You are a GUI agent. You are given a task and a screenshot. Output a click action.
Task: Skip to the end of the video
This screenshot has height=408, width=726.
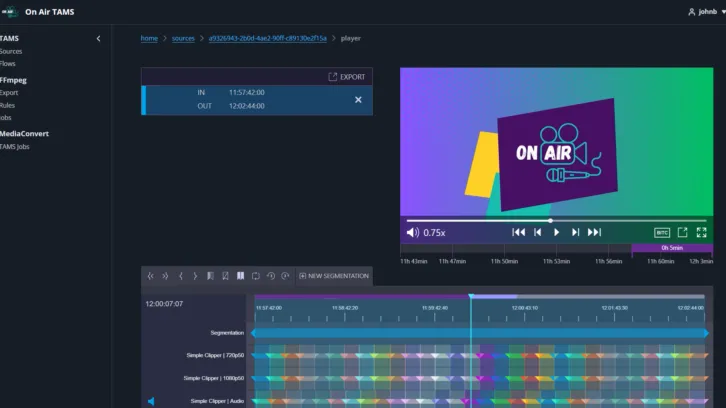pyautogui.click(x=594, y=232)
